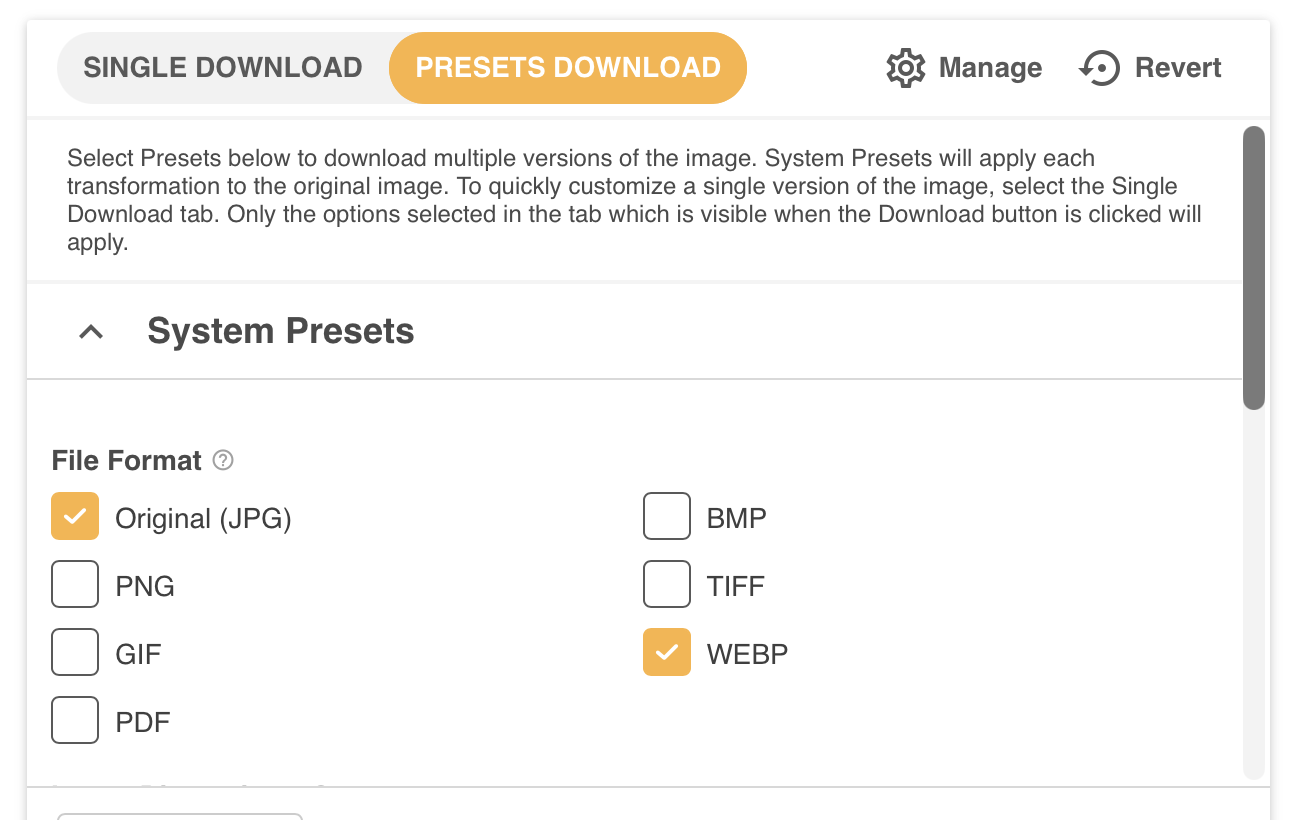
Task: Check the GIF format checkbox
Action: [75, 652]
